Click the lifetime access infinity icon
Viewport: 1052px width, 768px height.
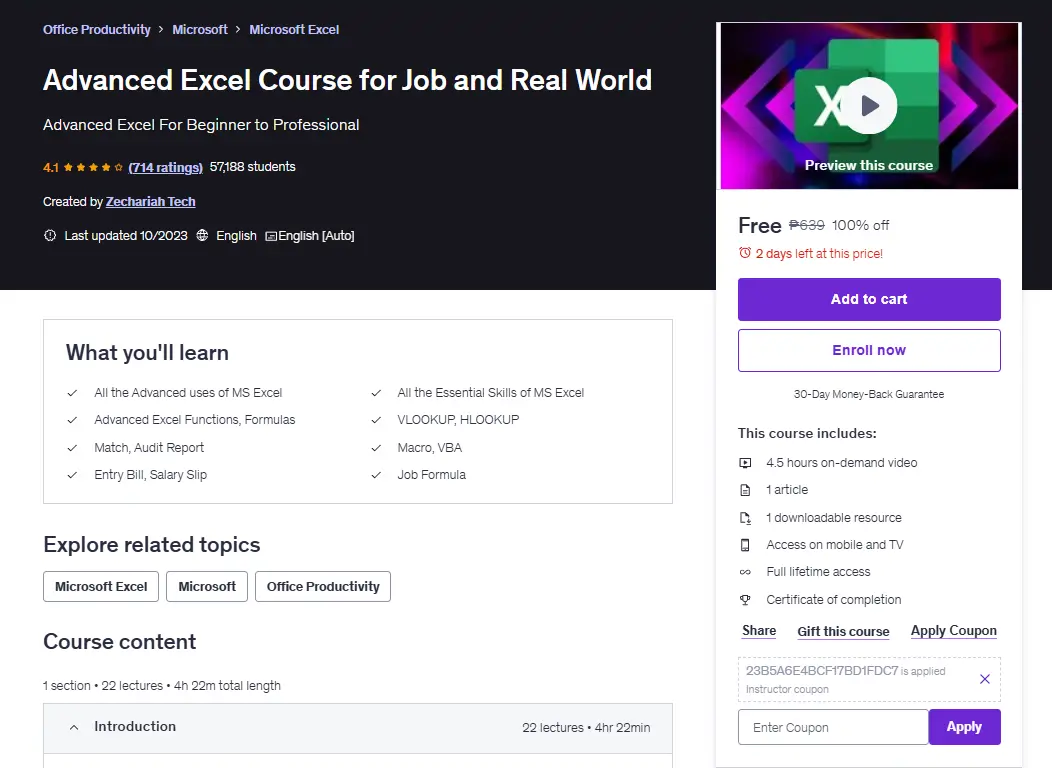tap(745, 572)
